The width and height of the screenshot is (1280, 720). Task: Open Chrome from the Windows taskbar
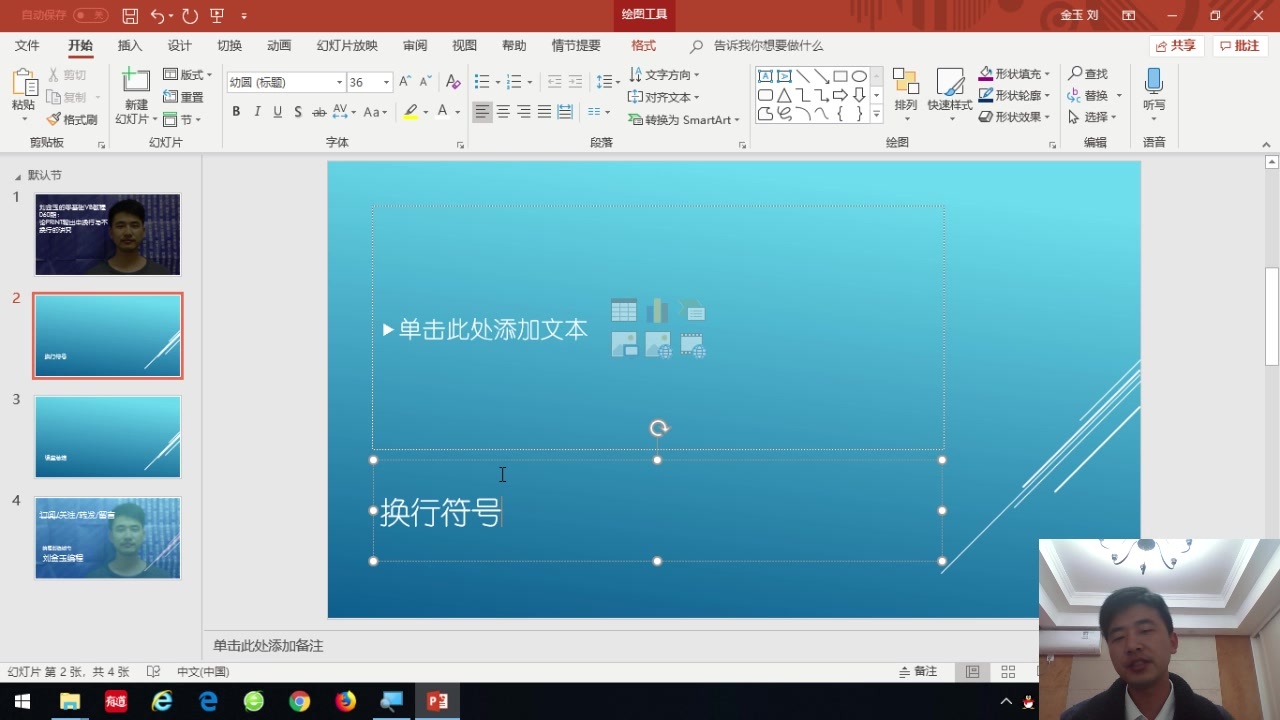[x=300, y=702]
